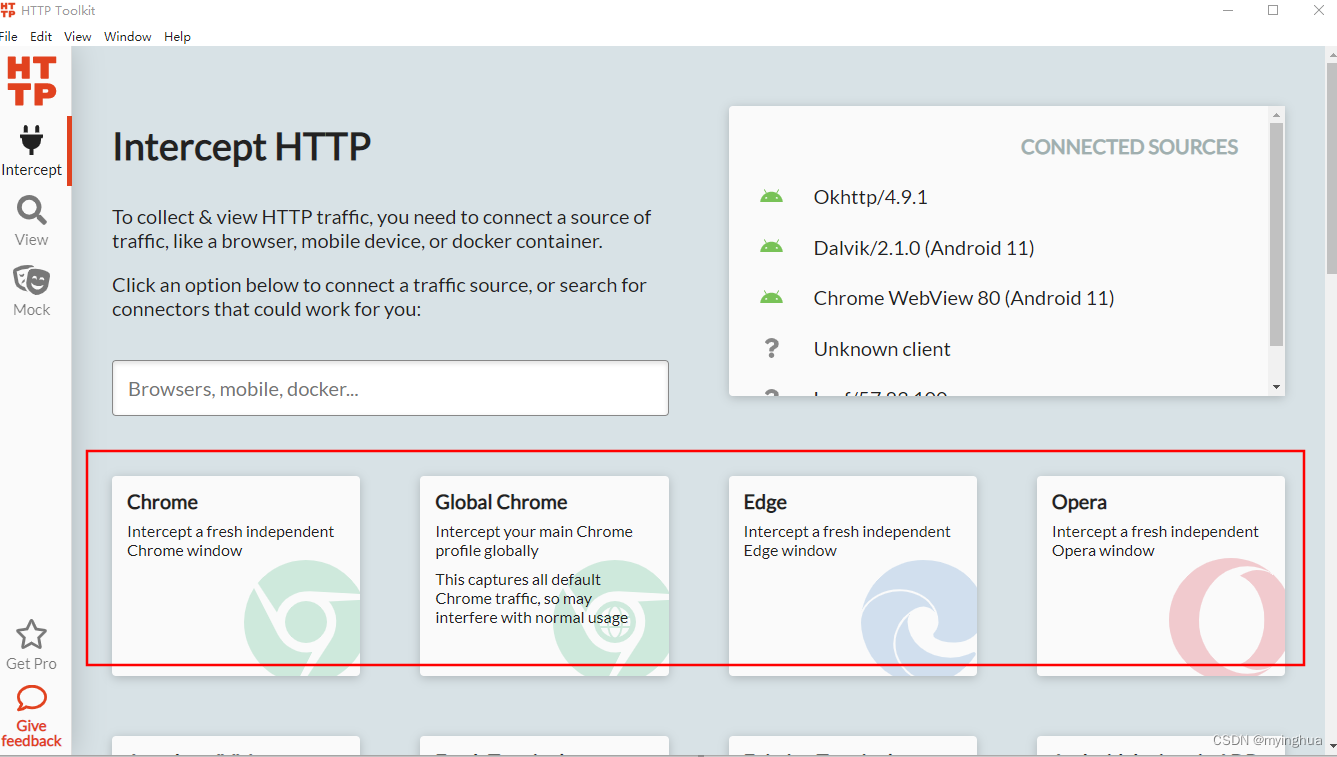Click scrollbar down arrow in Connected Sources

click(x=1276, y=387)
